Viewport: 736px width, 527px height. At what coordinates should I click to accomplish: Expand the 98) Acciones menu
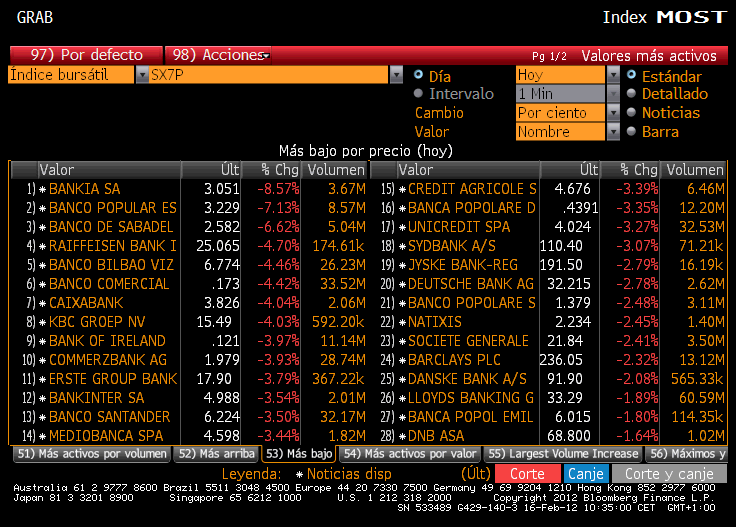tap(218, 55)
